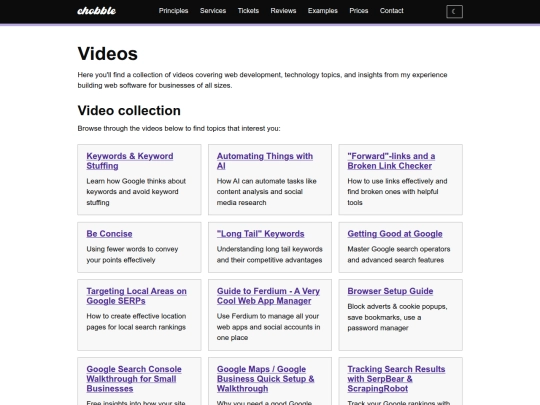Screen dimensions: 540x405
Task: Click the Videos page heading
Action: pos(107,54)
